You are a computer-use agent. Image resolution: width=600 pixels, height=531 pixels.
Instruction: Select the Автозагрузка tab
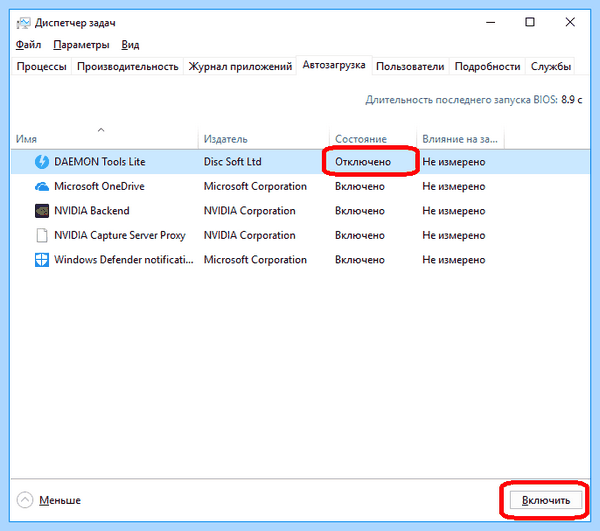[x=334, y=65]
